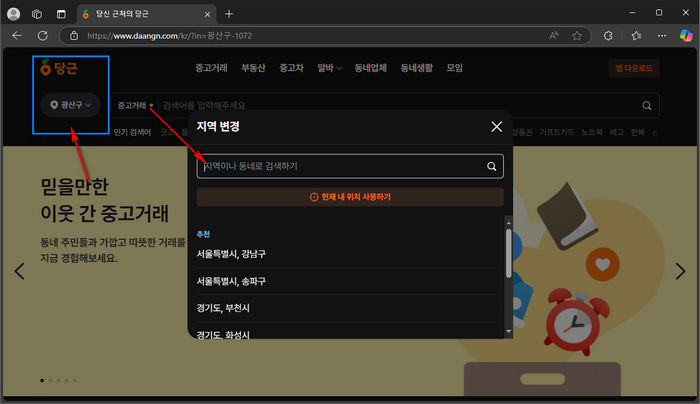
Task: Go to 동네업체 page
Action: (x=371, y=68)
